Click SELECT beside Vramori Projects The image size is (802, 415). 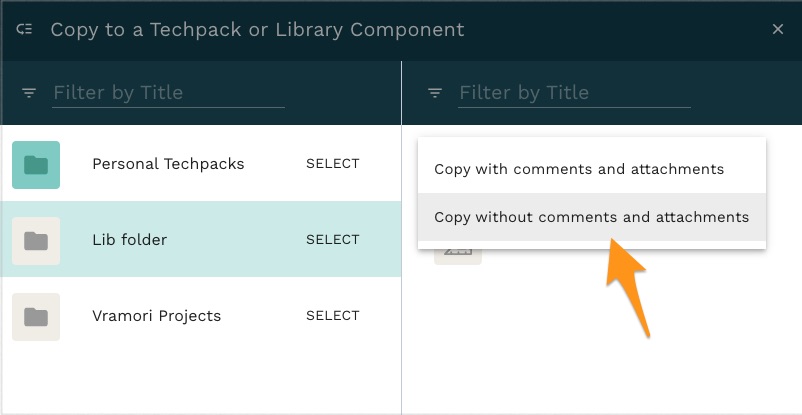tap(332, 316)
